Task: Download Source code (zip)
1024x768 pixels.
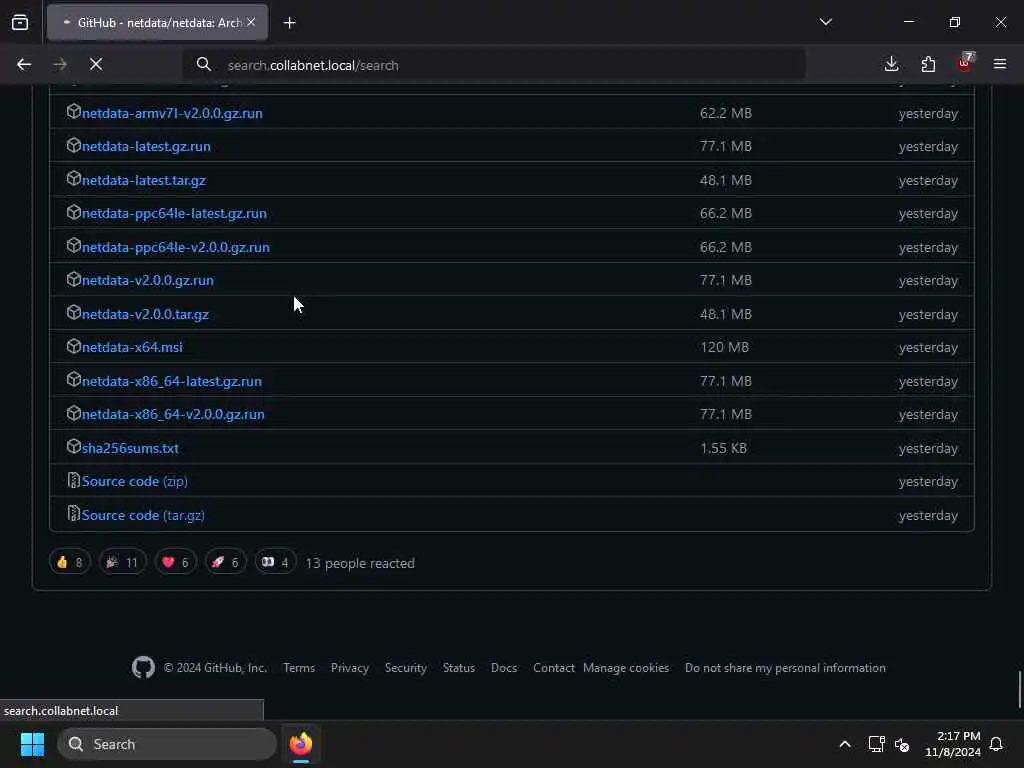Action: coord(135,481)
